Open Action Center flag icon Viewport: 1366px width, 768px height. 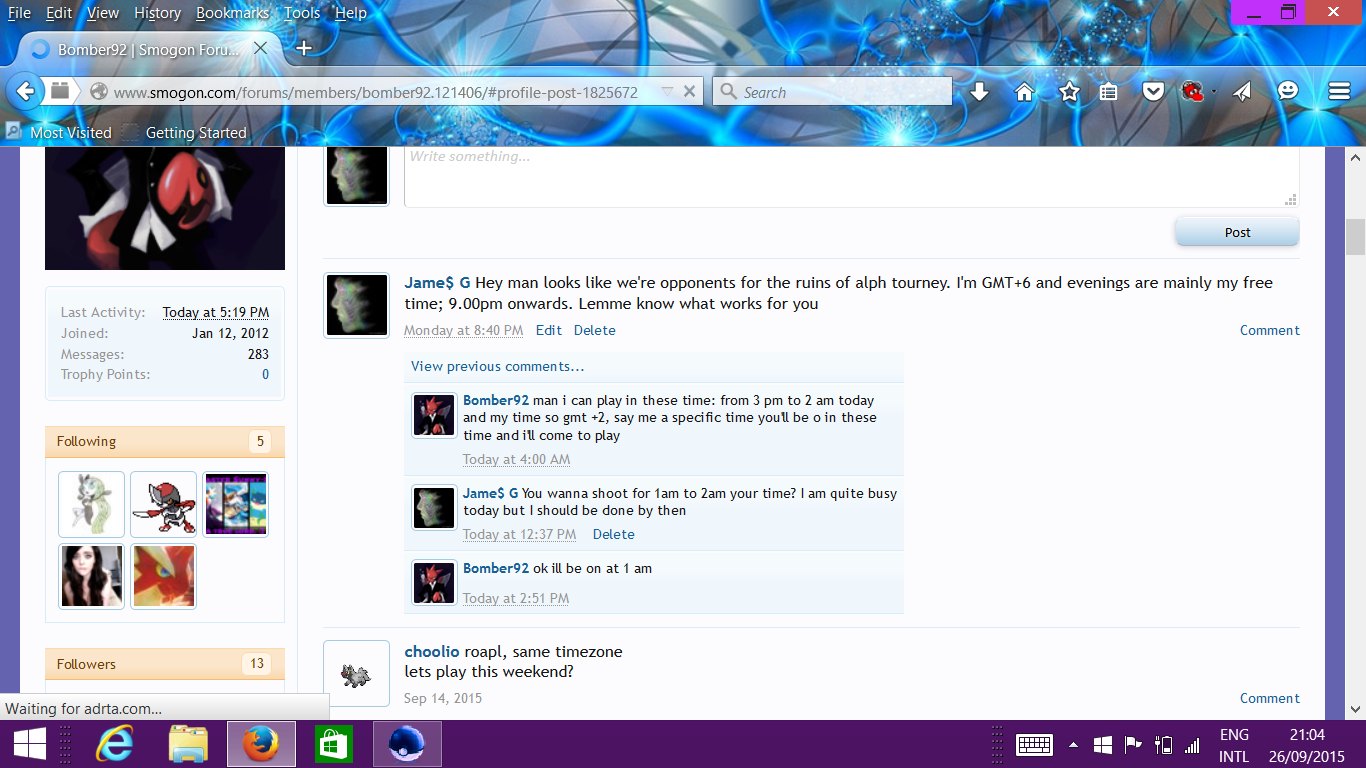(1133, 745)
